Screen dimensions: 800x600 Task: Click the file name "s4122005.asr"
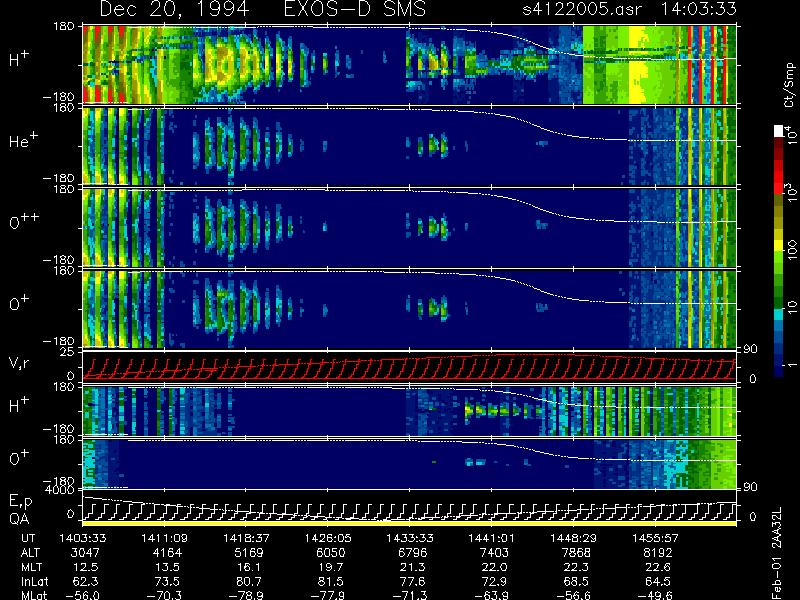[x=582, y=9]
